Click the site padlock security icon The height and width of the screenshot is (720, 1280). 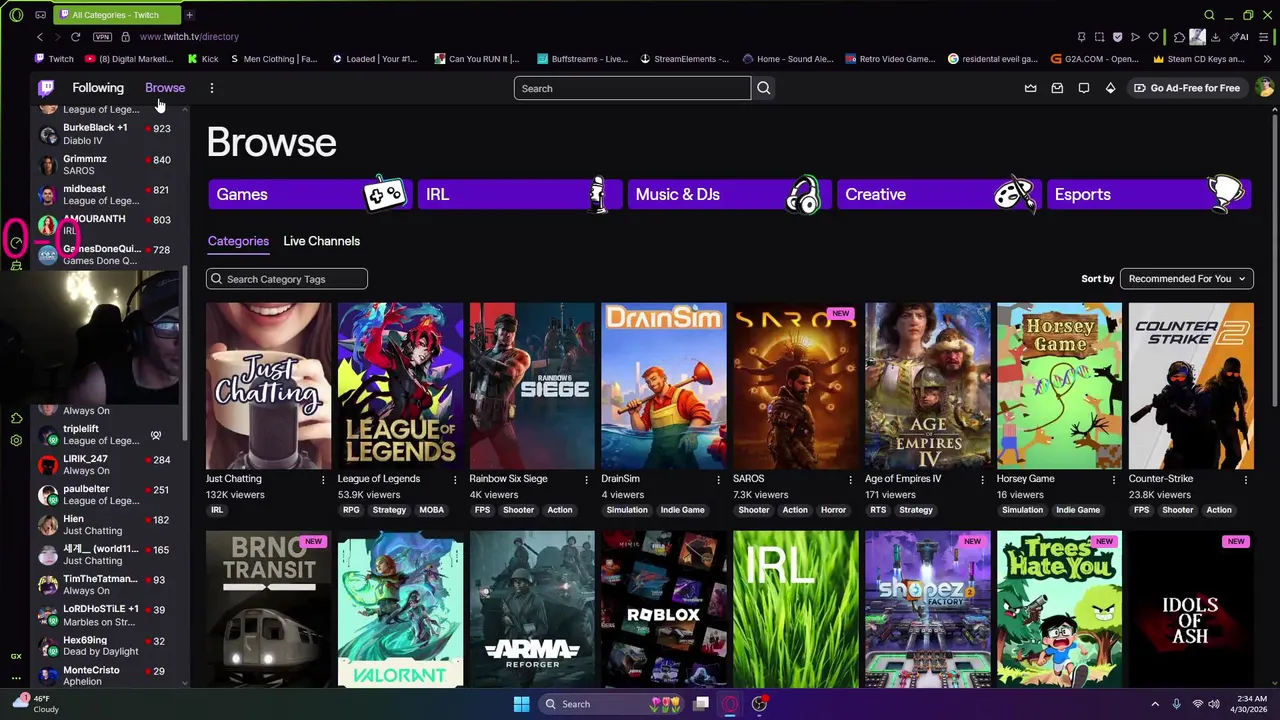pyautogui.click(x=126, y=37)
